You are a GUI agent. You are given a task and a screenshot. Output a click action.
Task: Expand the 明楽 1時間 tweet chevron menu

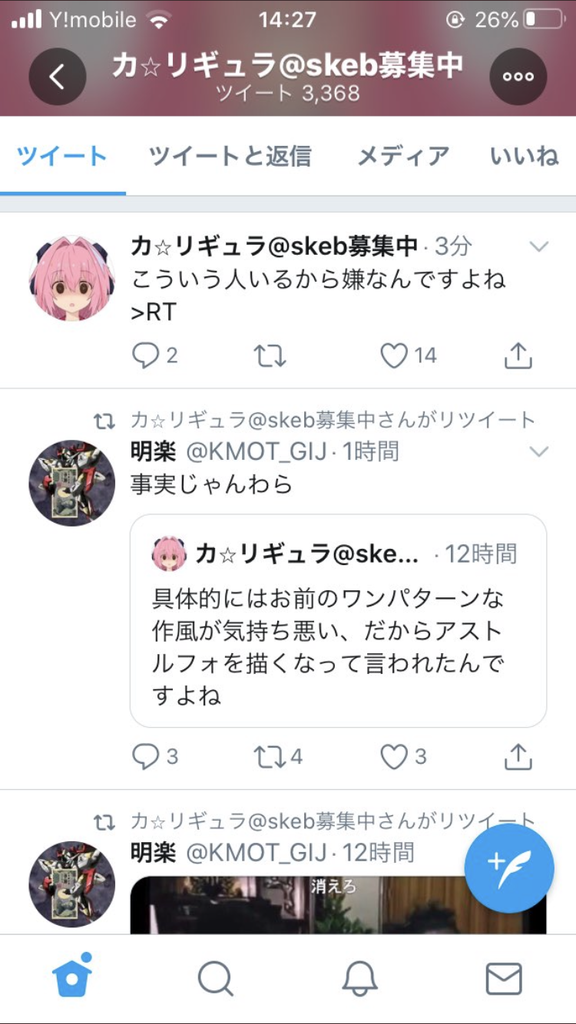click(539, 451)
